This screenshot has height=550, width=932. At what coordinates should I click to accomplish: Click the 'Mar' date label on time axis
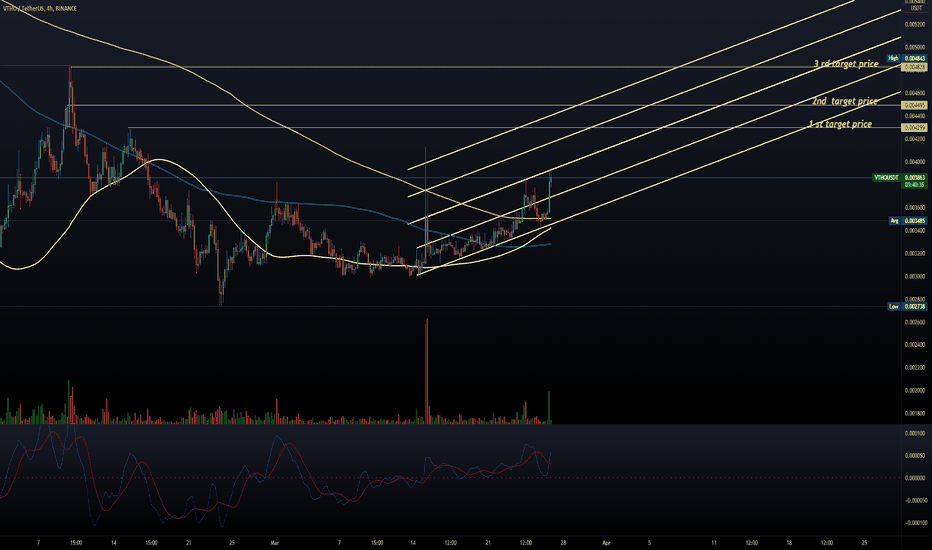[274, 543]
